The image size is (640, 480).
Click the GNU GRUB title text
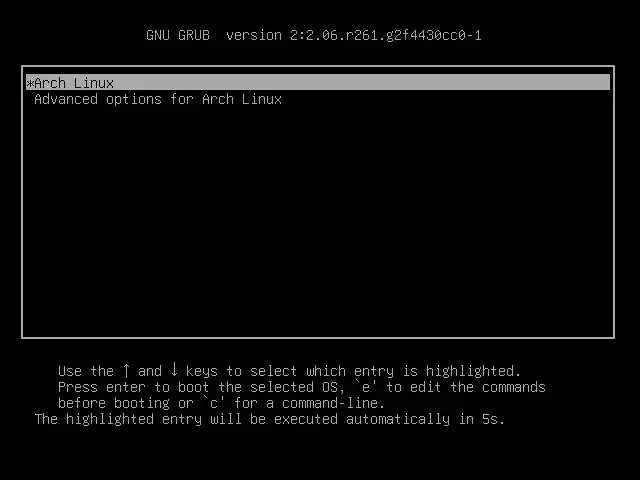[x=178, y=35]
